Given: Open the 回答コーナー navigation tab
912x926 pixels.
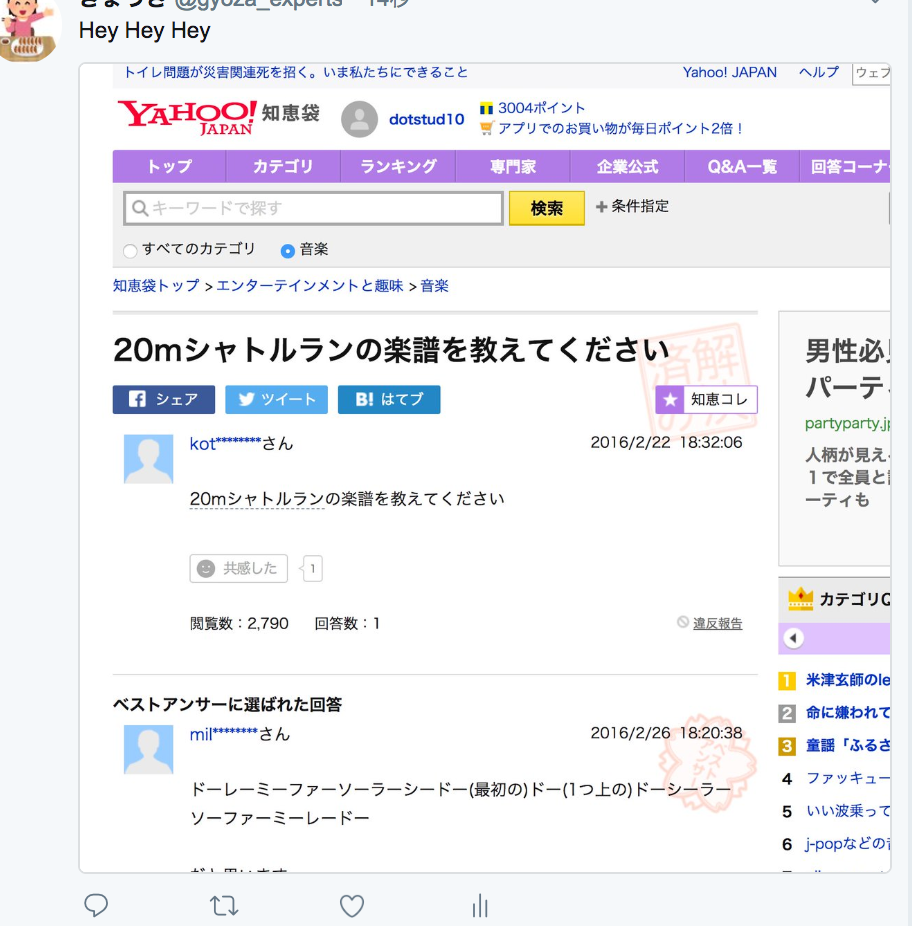Looking at the screenshot, I should (845, 167).
